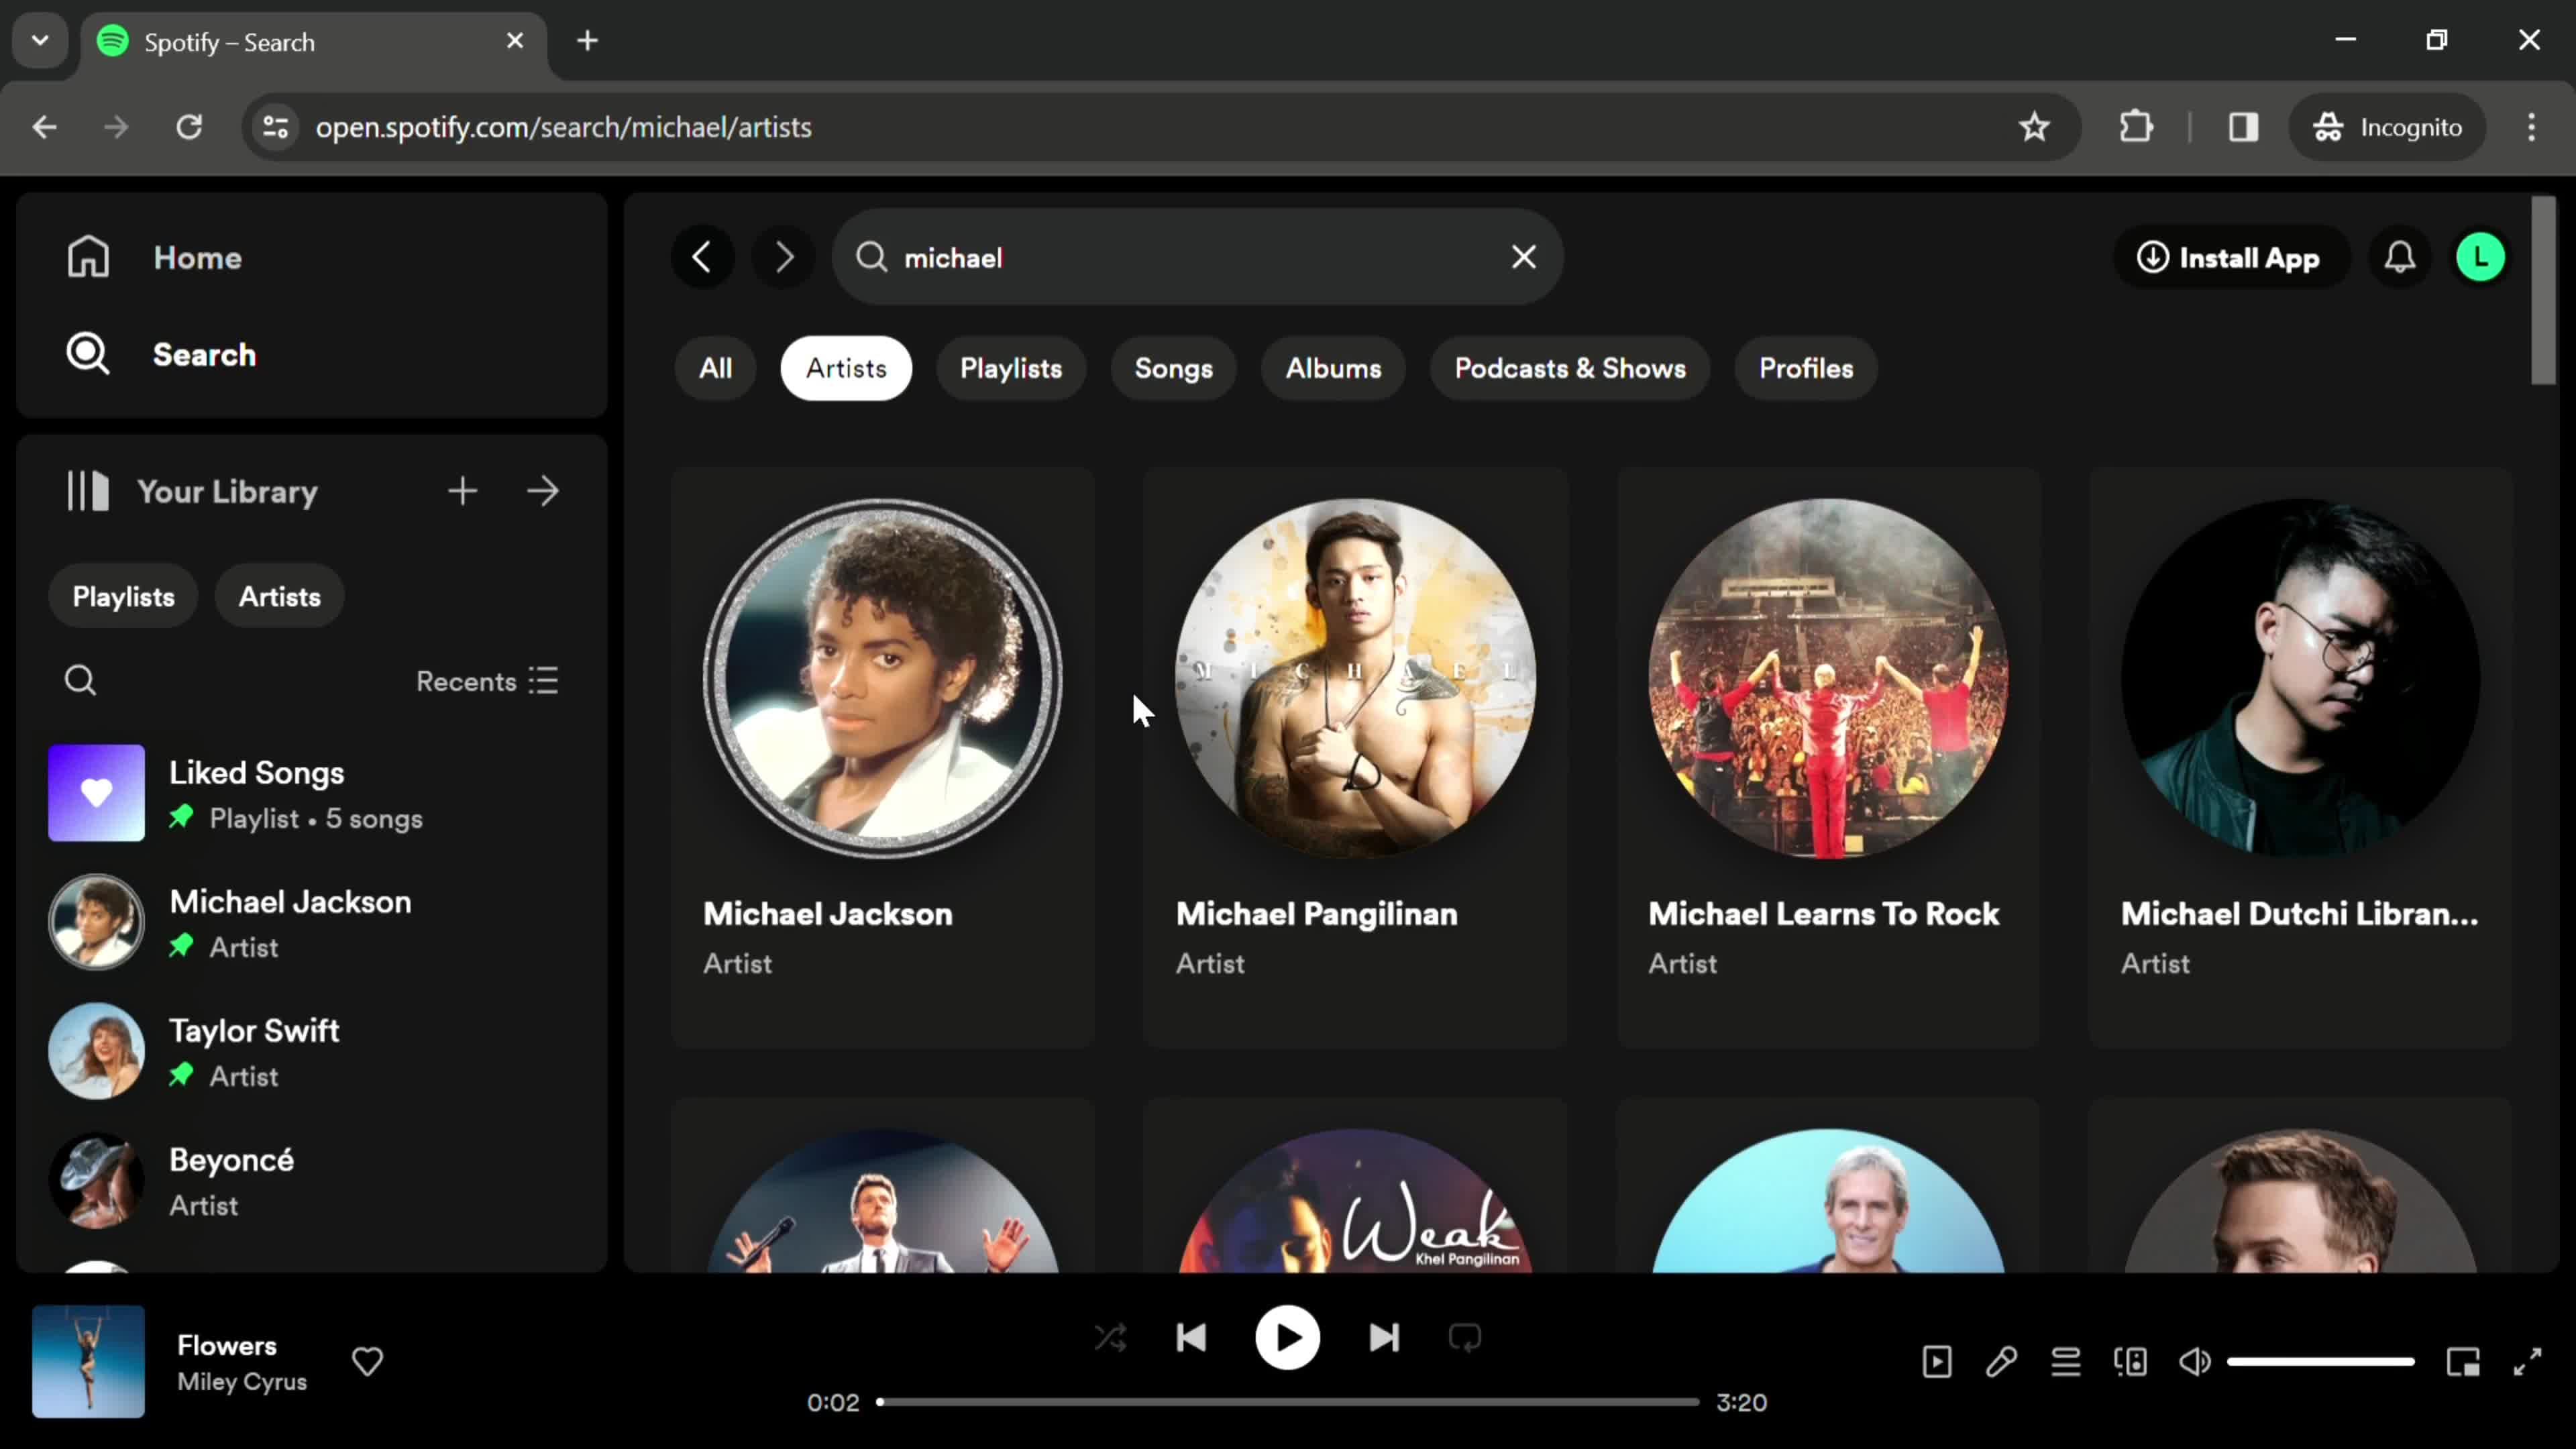Switch to the Albums filter tab
The width and height of the screenshot is (2576, 1449).
pos(1333,368)
